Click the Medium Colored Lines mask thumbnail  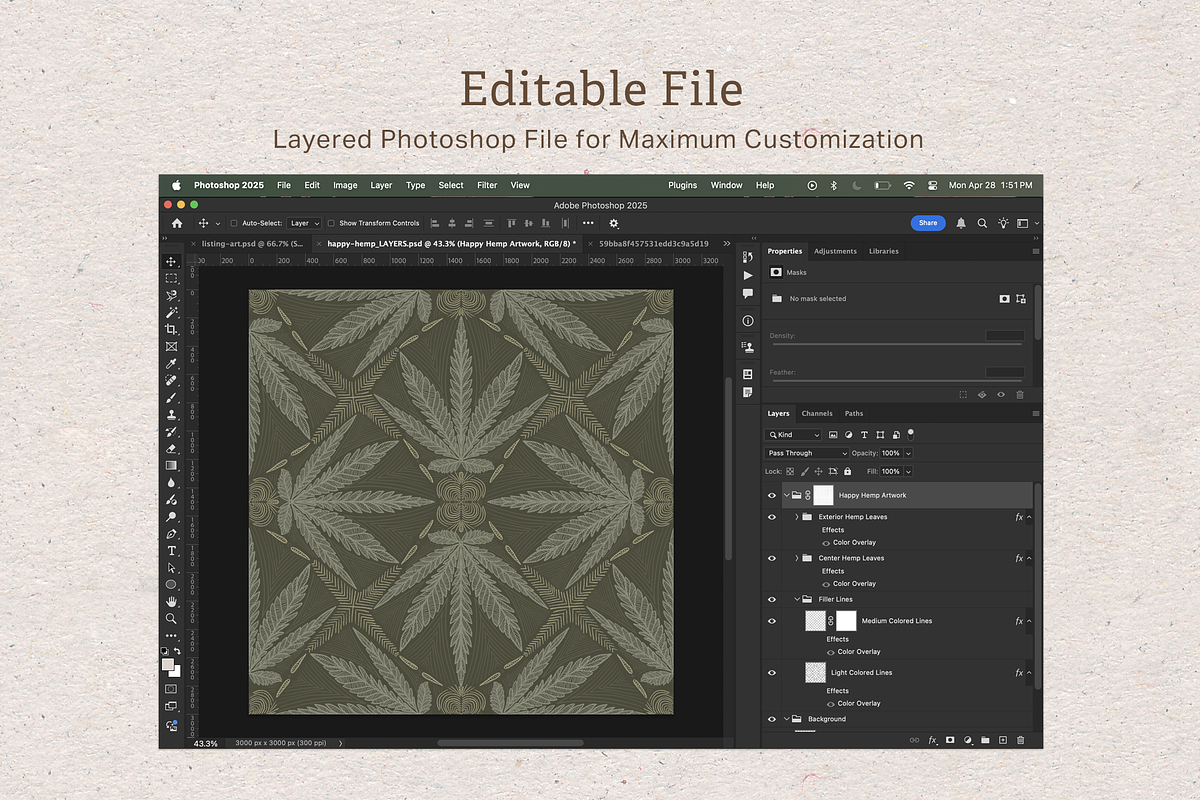tap(846, 621)
